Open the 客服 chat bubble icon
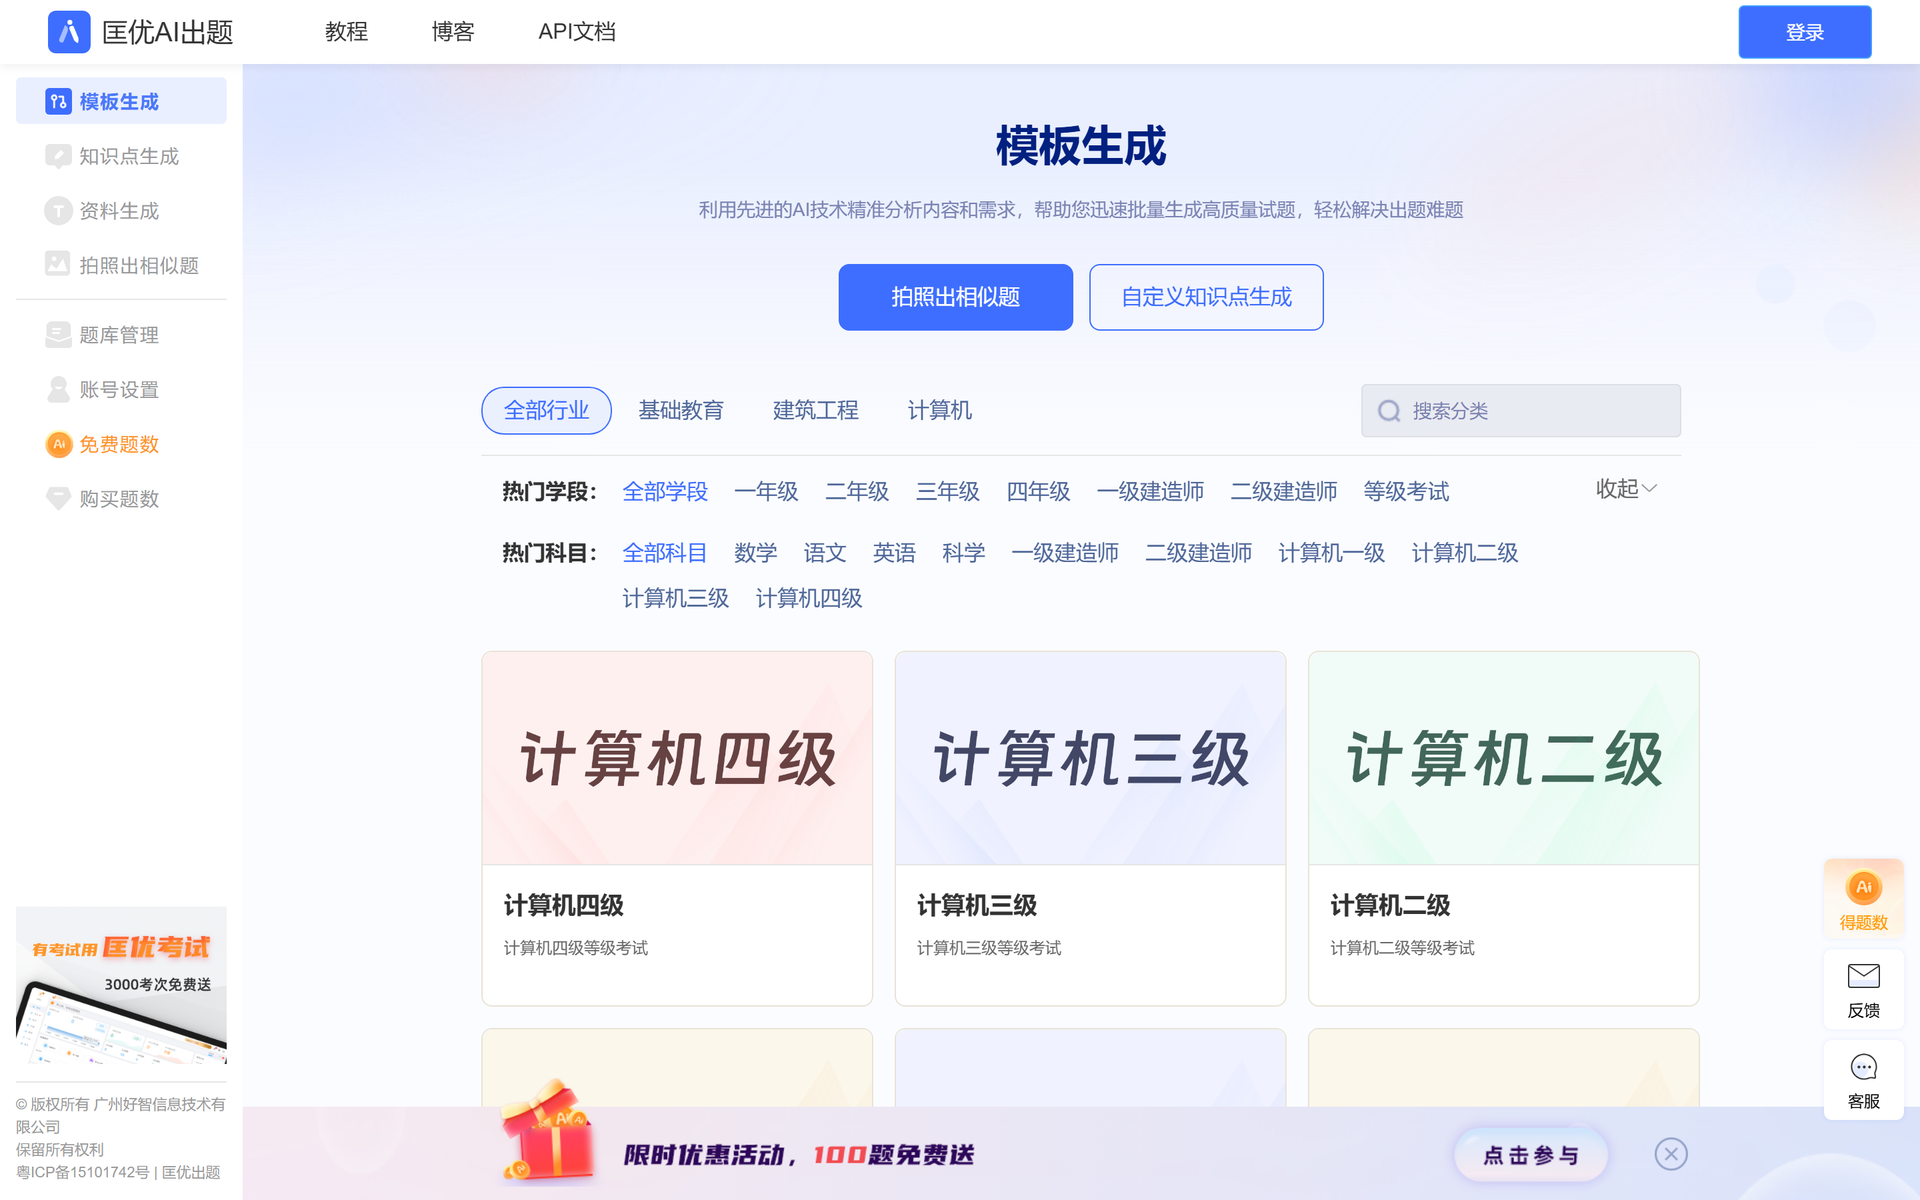 click(1864, 1067)
